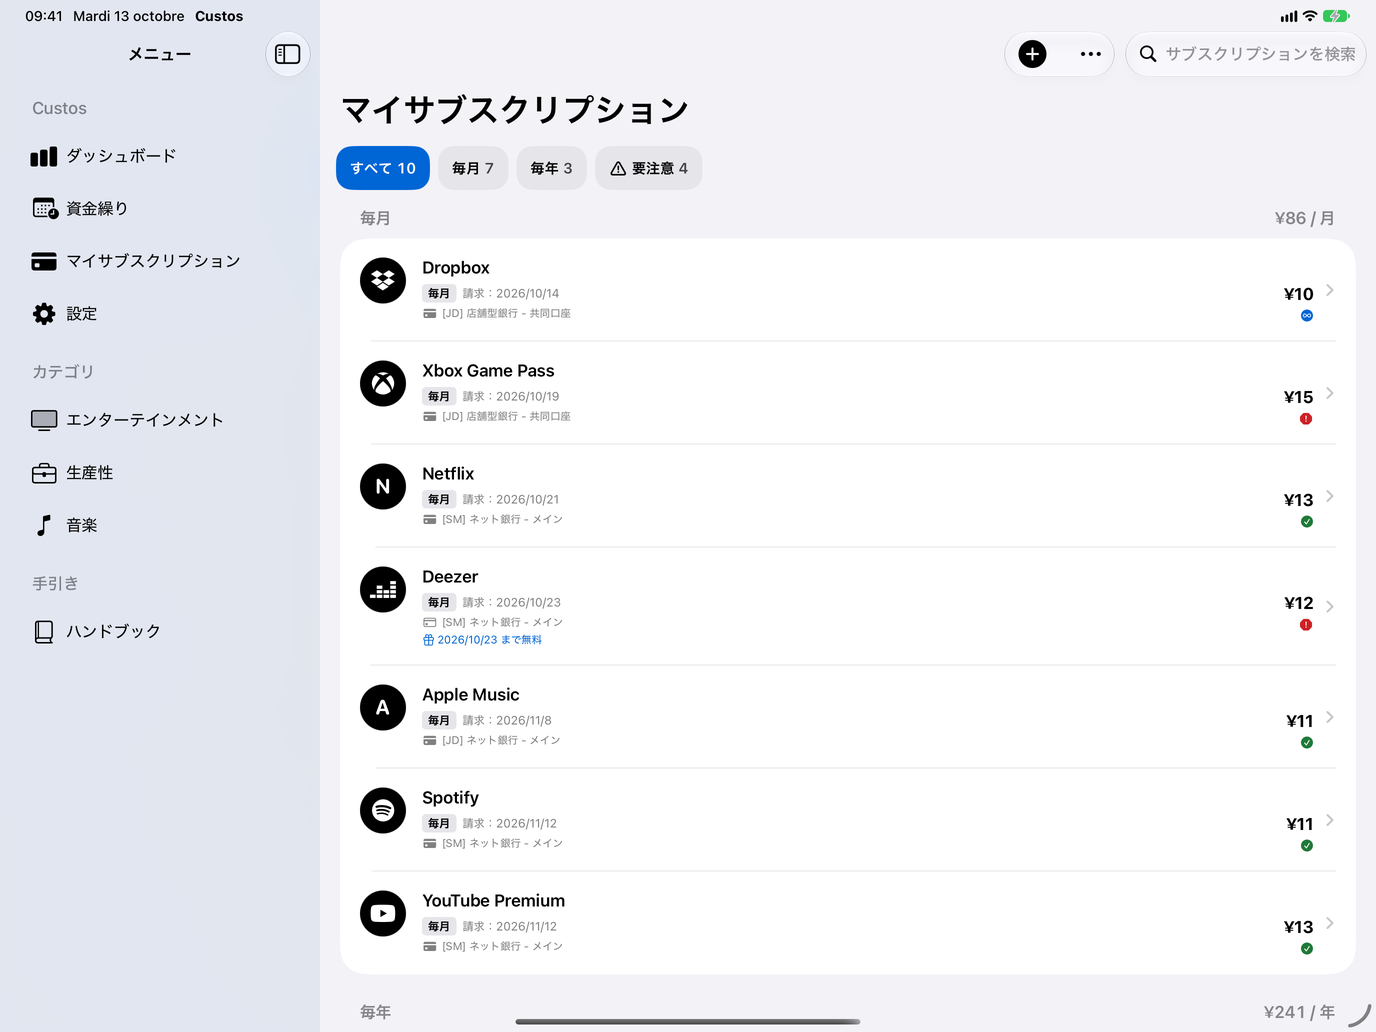Click the Dropbox logo icon
Viewport: 1376px width, 1032px height.
click(x=383, y=281)
